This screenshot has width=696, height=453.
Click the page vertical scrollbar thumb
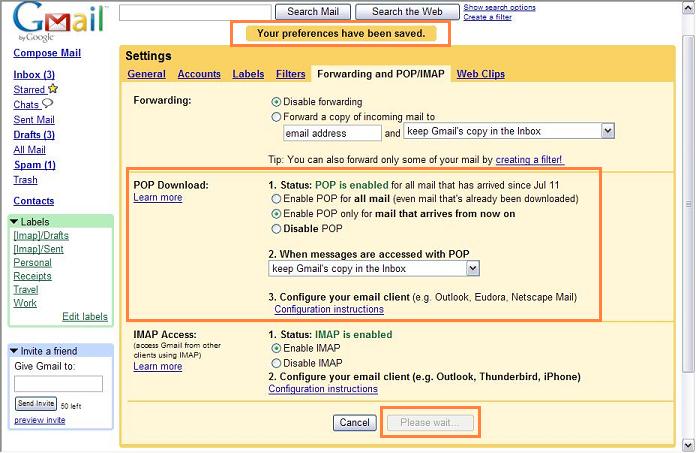tap(688, 204)
